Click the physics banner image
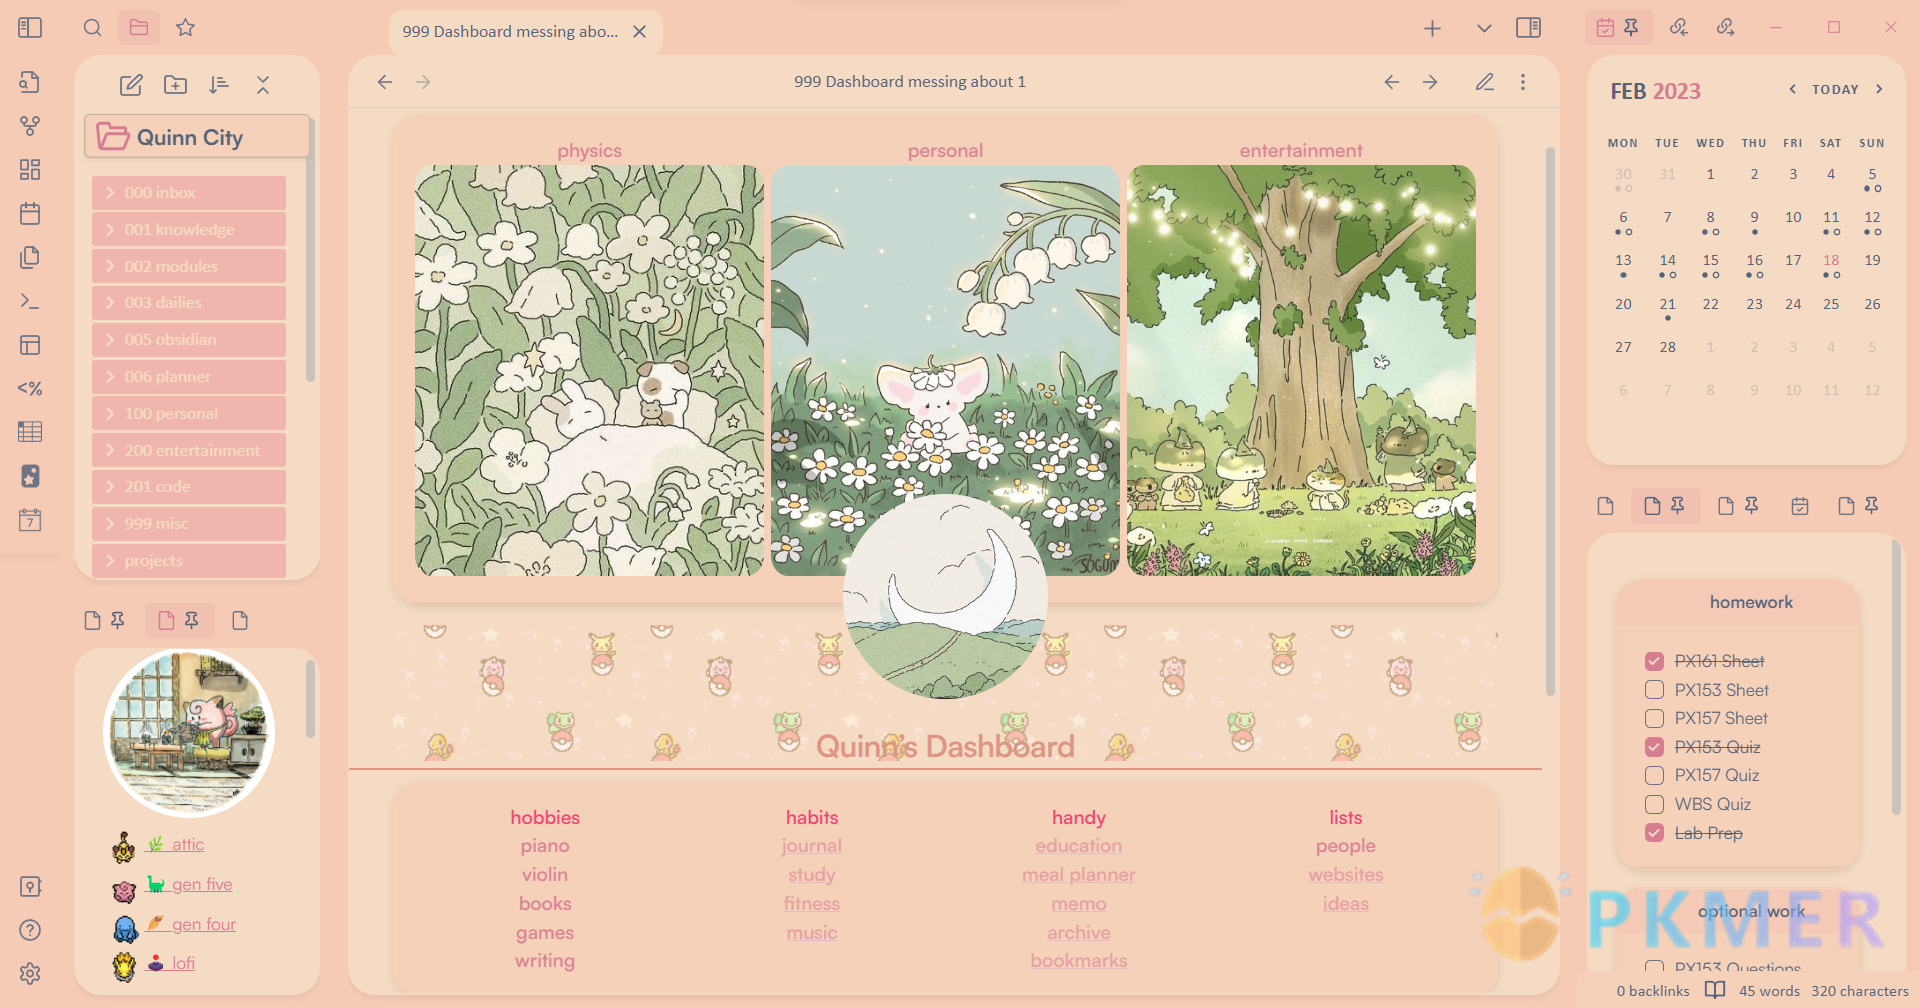The height and width of the screenshot is (1008, 1920). coord(589,370)
